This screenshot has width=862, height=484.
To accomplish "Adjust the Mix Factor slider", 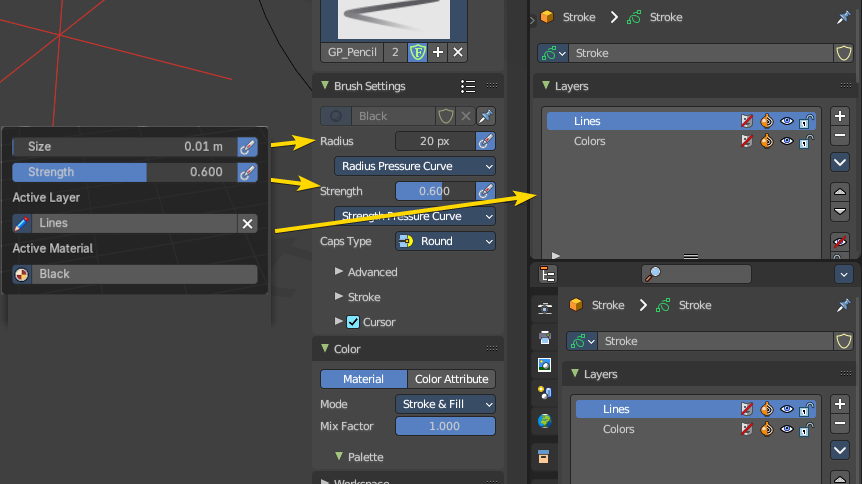I will click(x=445, y=426).
